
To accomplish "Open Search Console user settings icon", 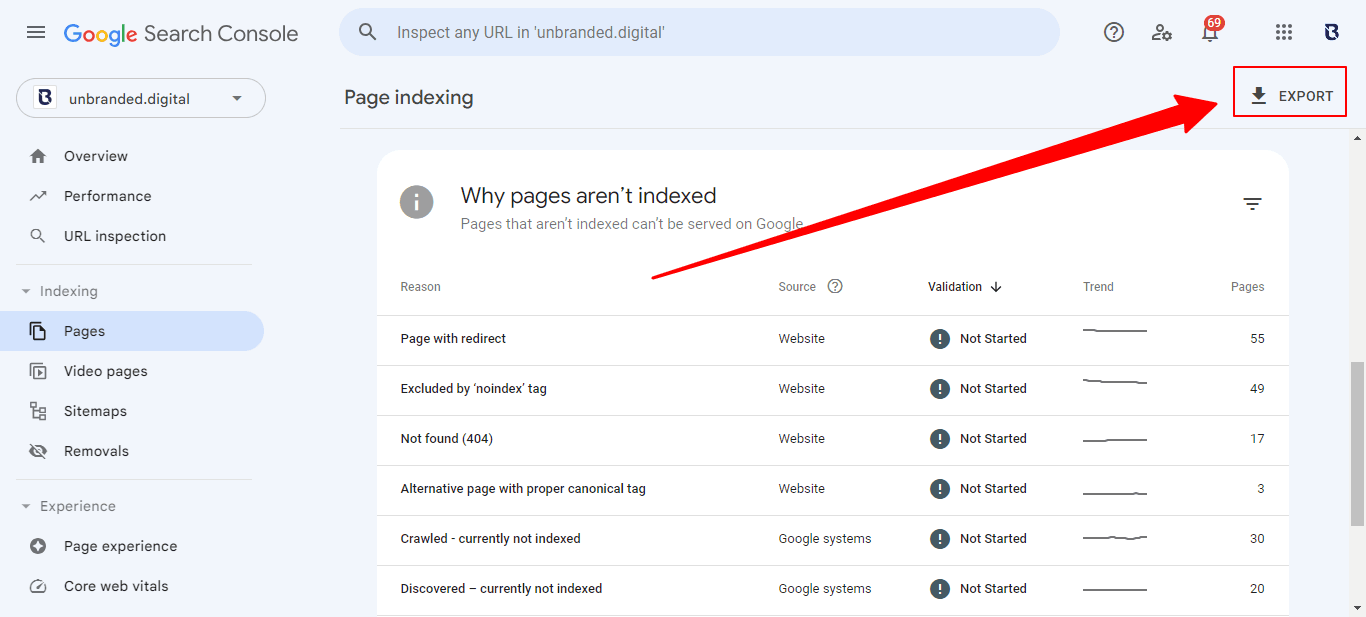I will 1162,32.
